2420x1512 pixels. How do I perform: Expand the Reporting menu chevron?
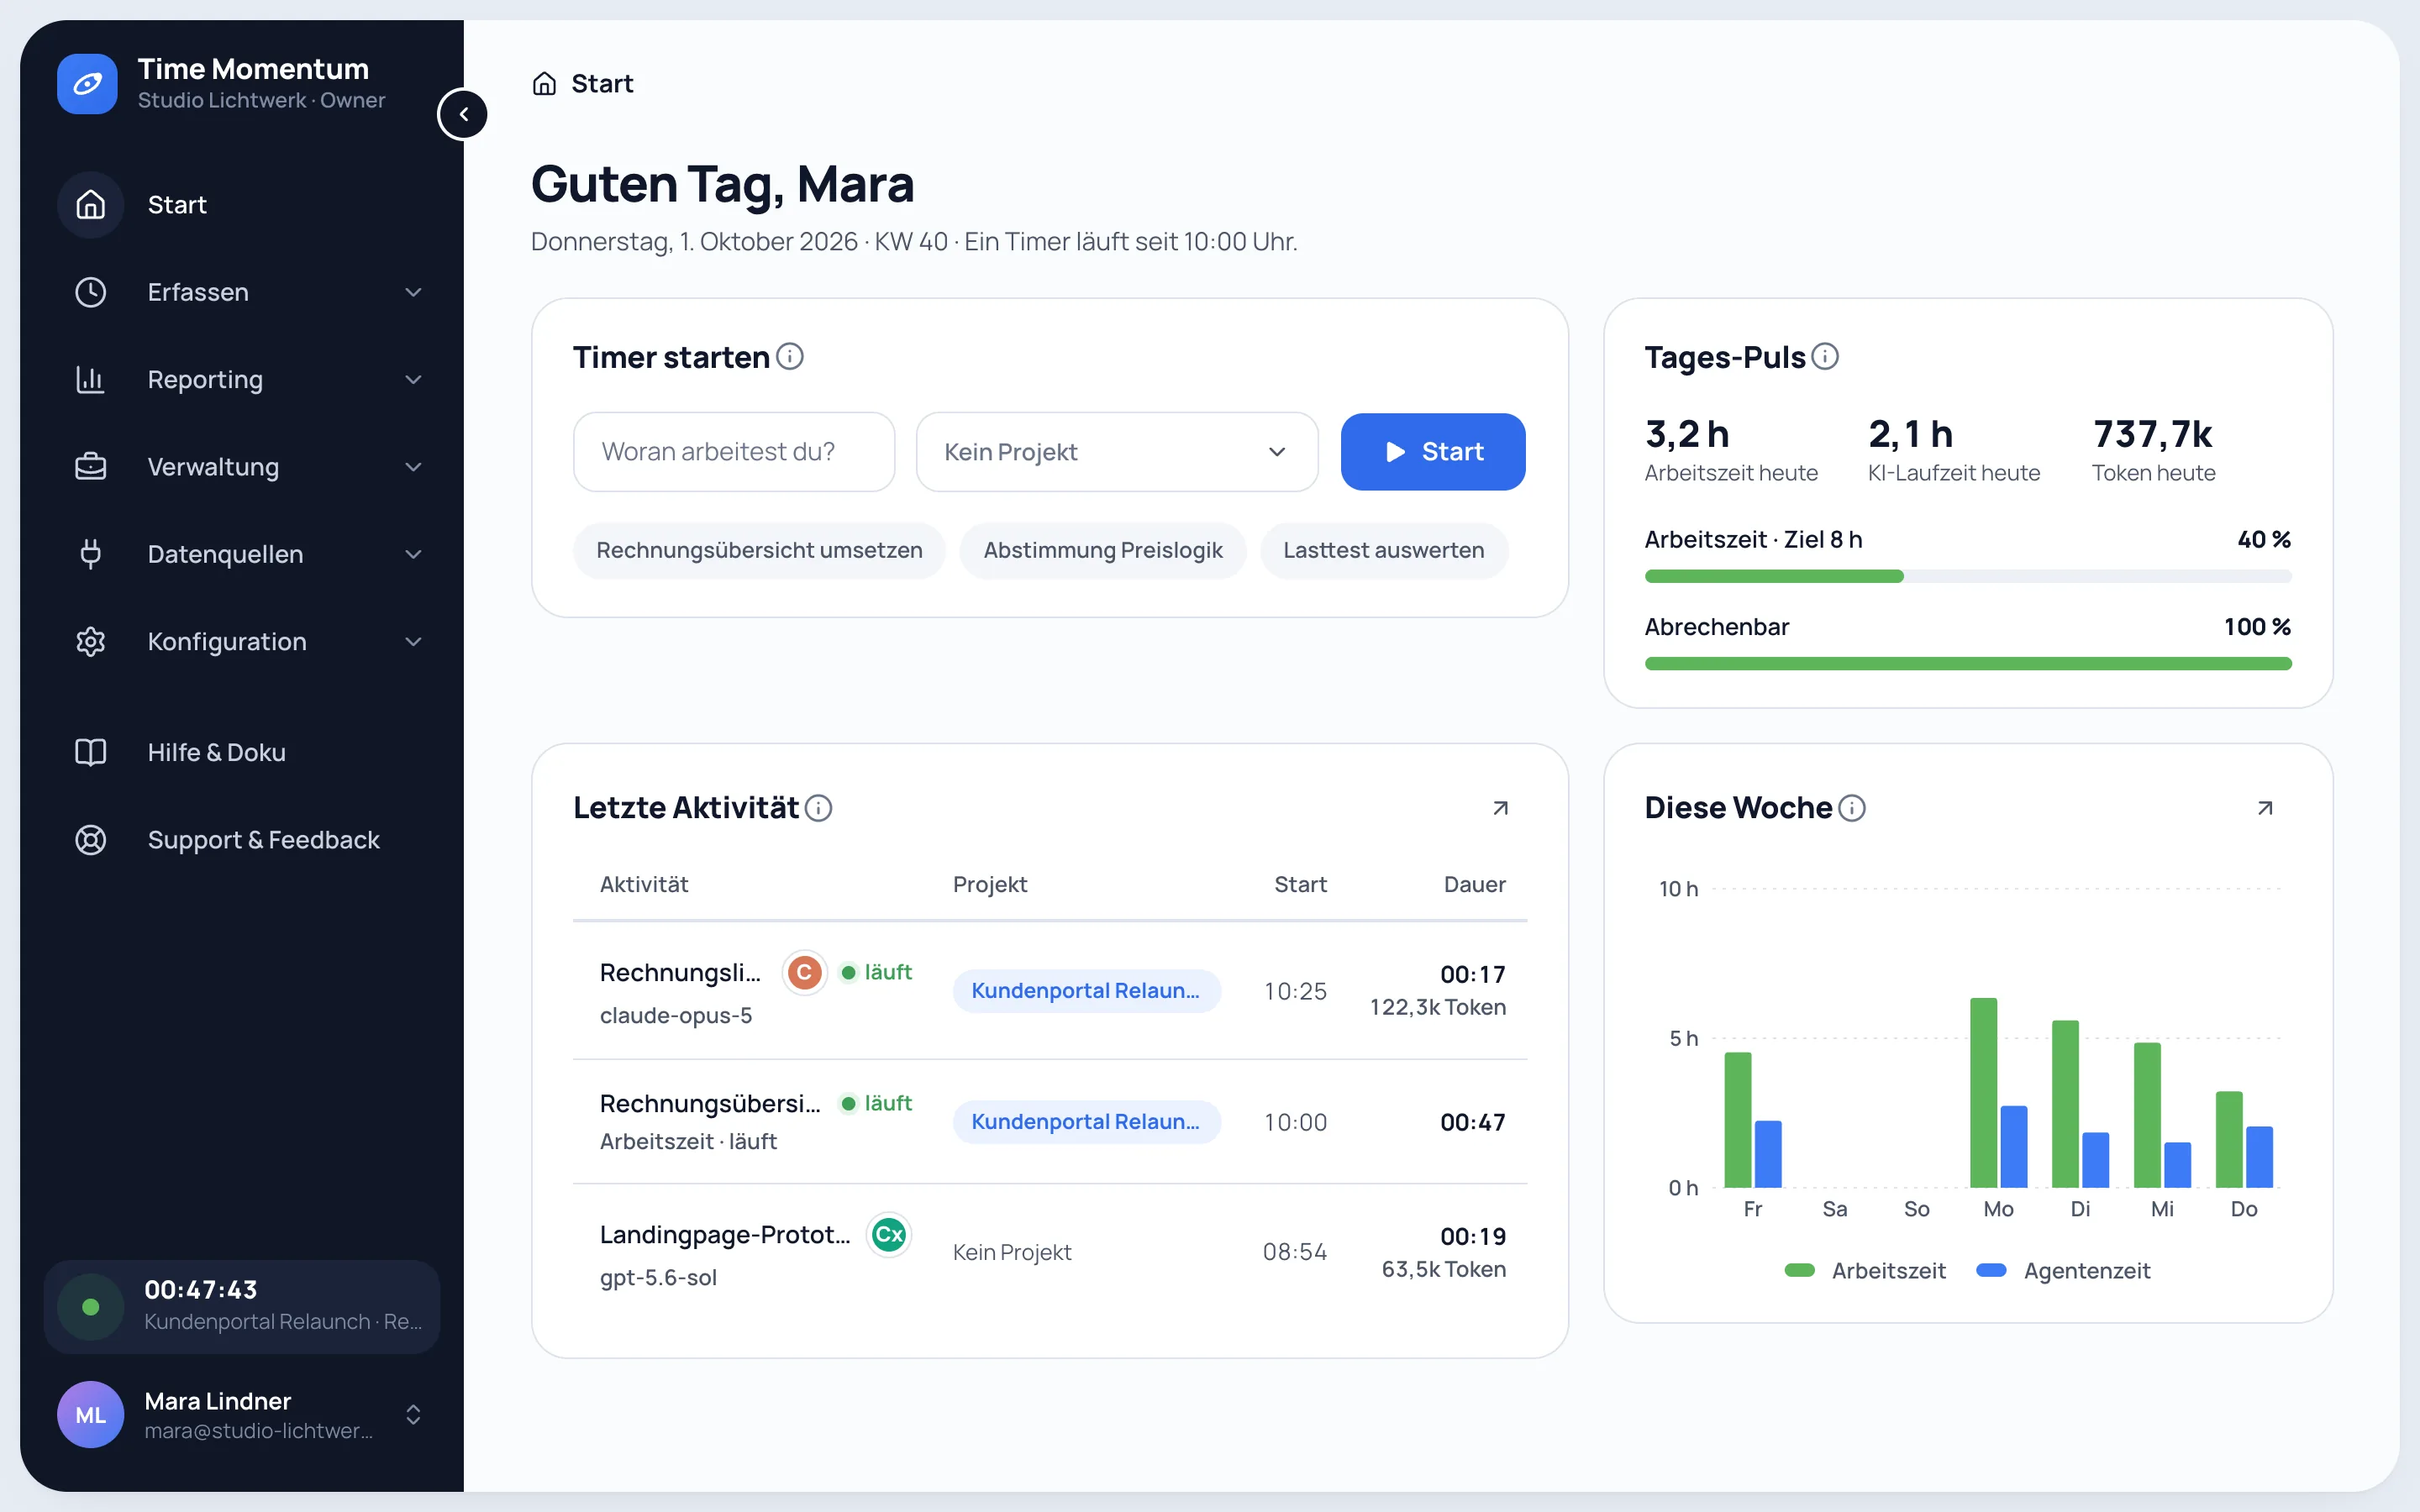pos(413,379)
